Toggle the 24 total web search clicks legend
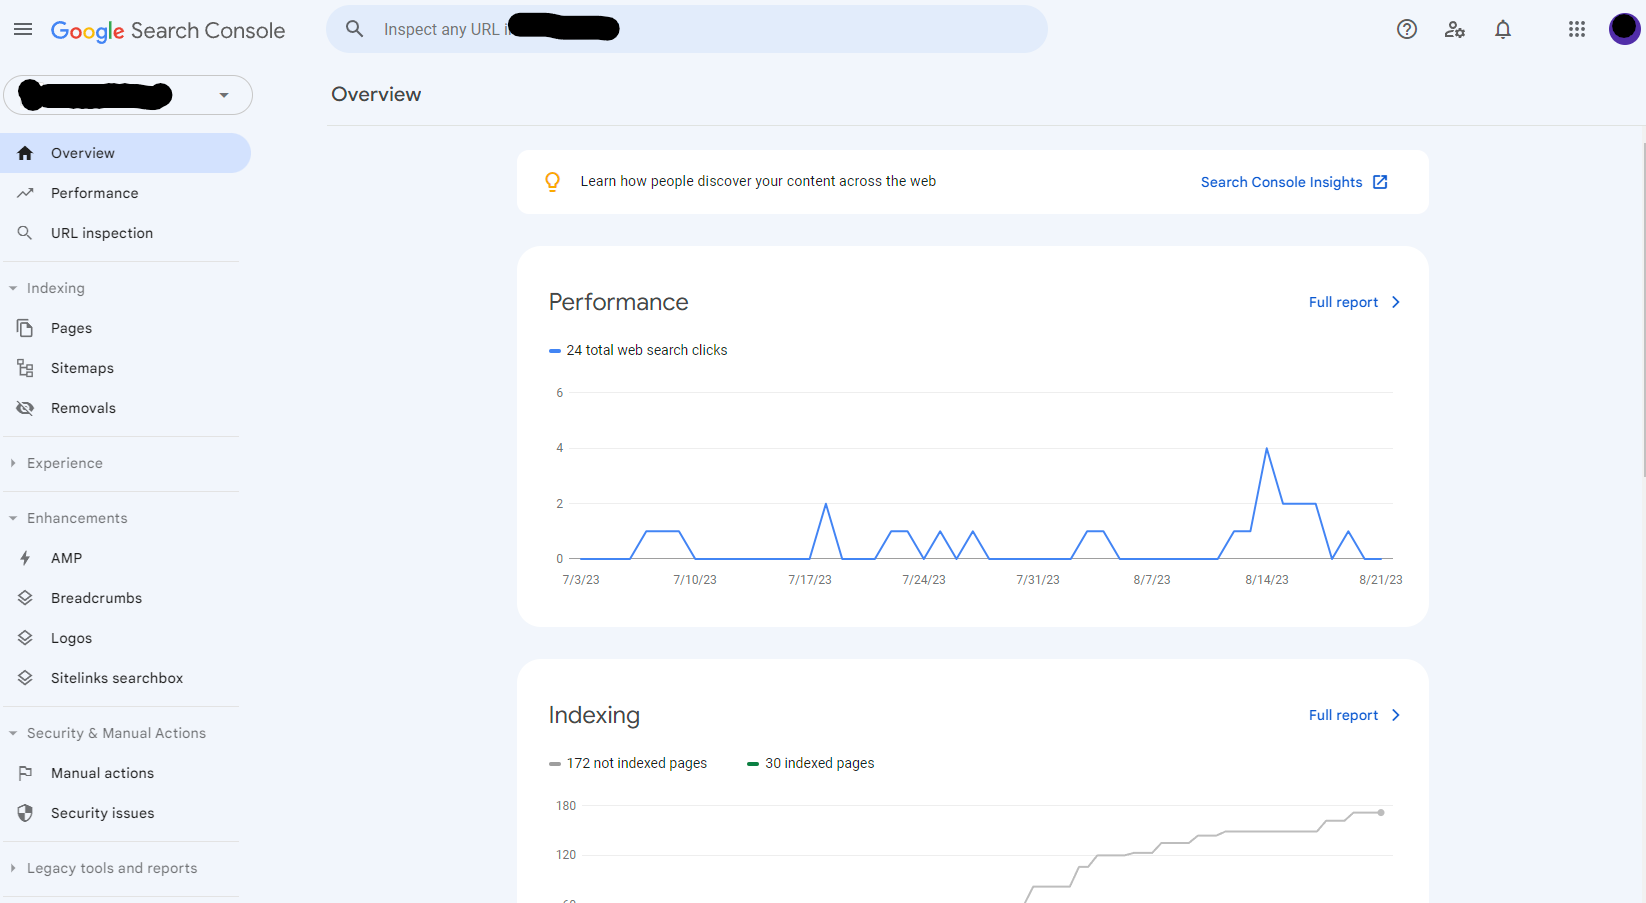The height and width of the screenshot is (903, 1646). coord(638,350)
